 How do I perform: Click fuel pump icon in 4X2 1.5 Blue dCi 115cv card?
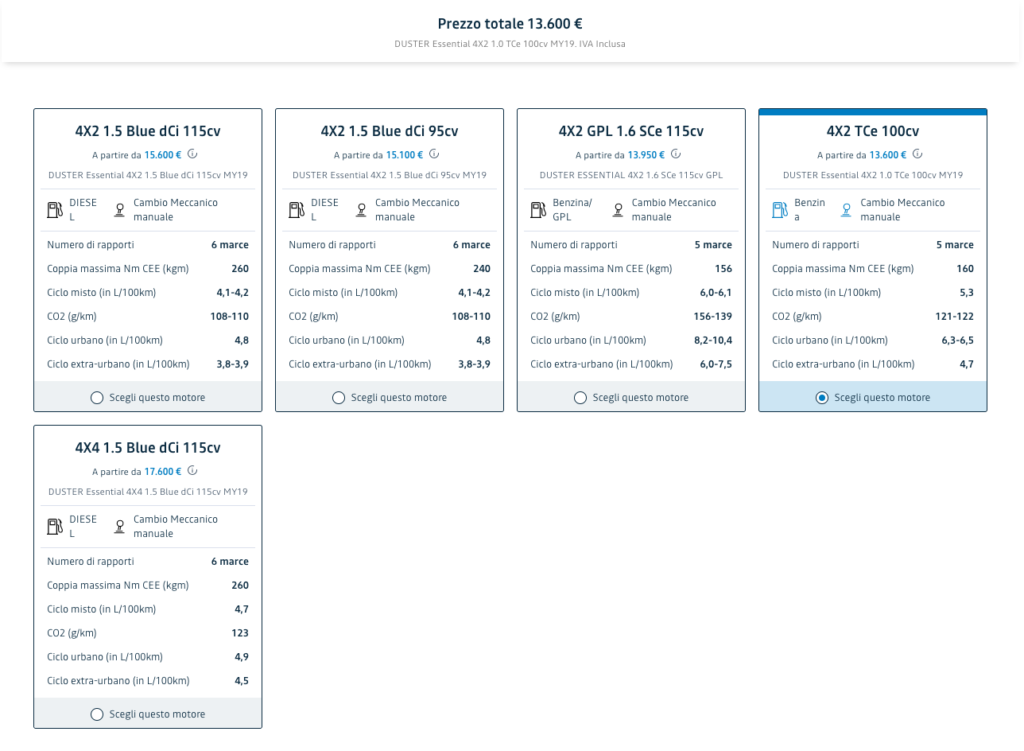(55, 210)
